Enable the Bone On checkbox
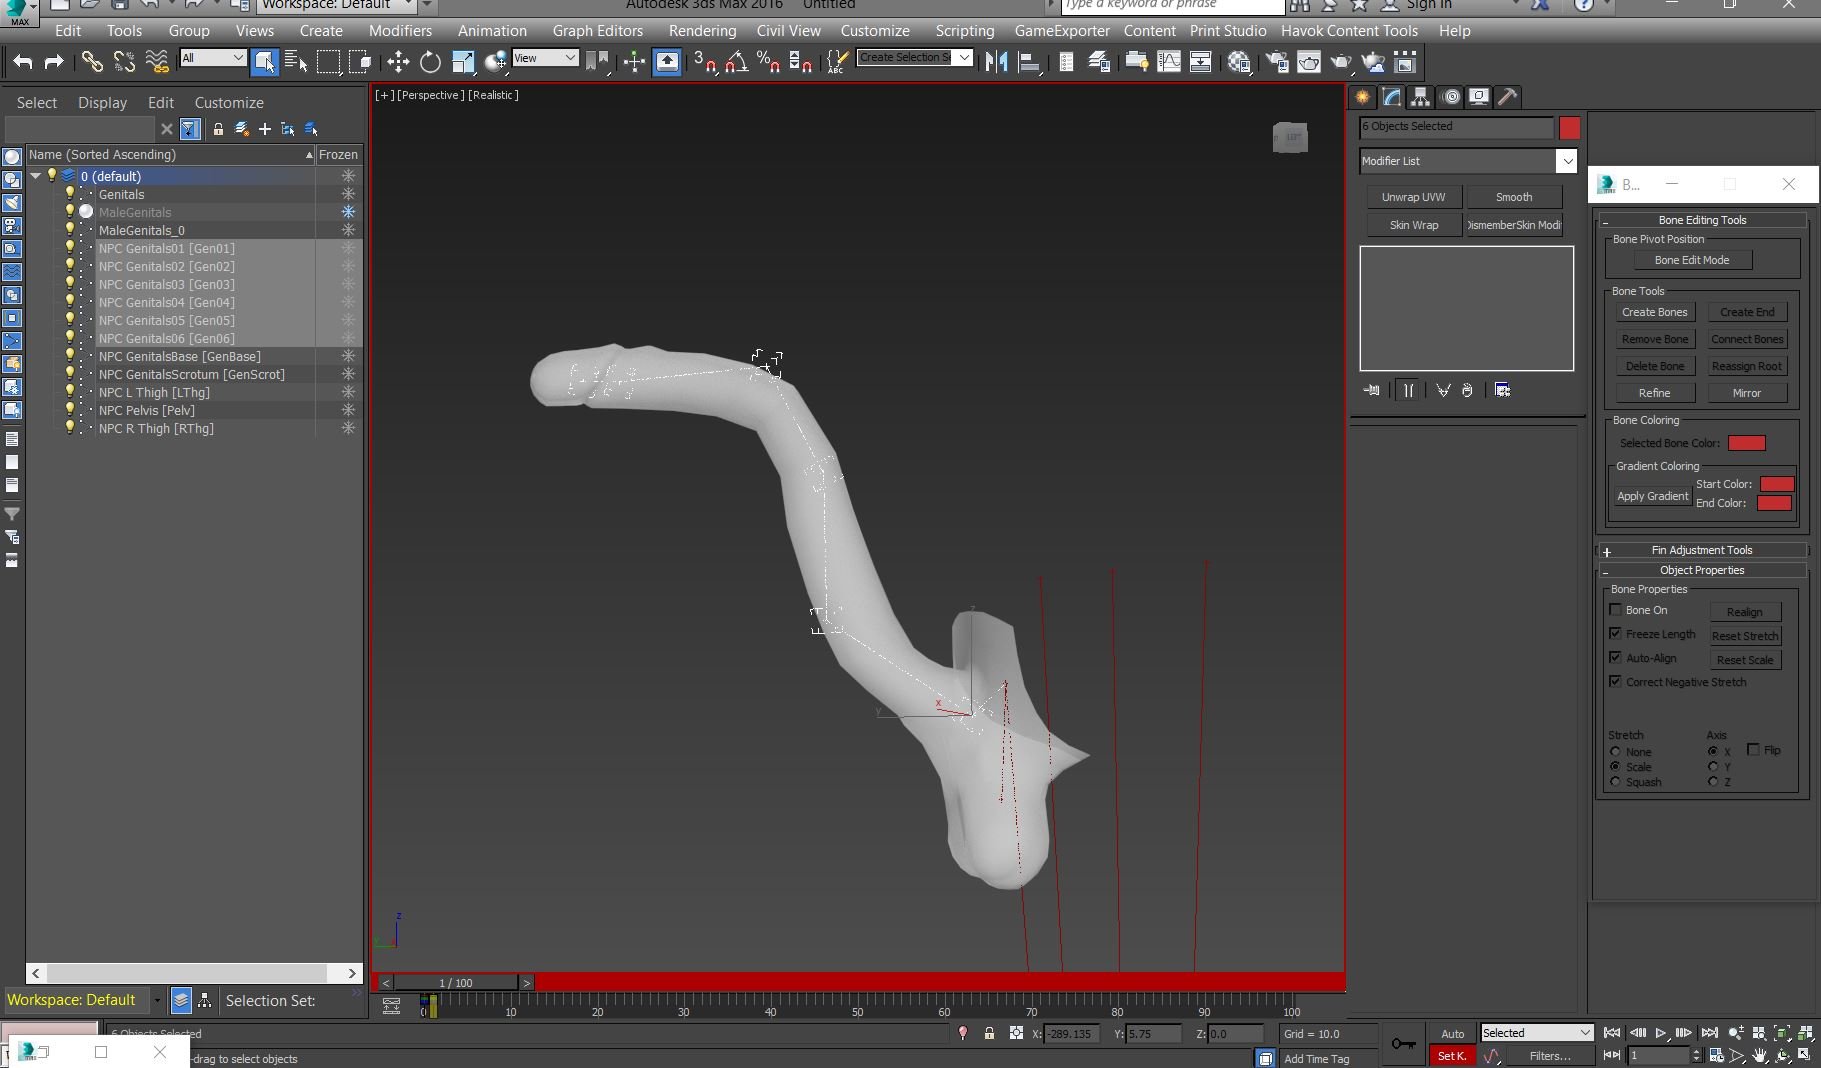1821x1068 pixels. point(1615,610)
